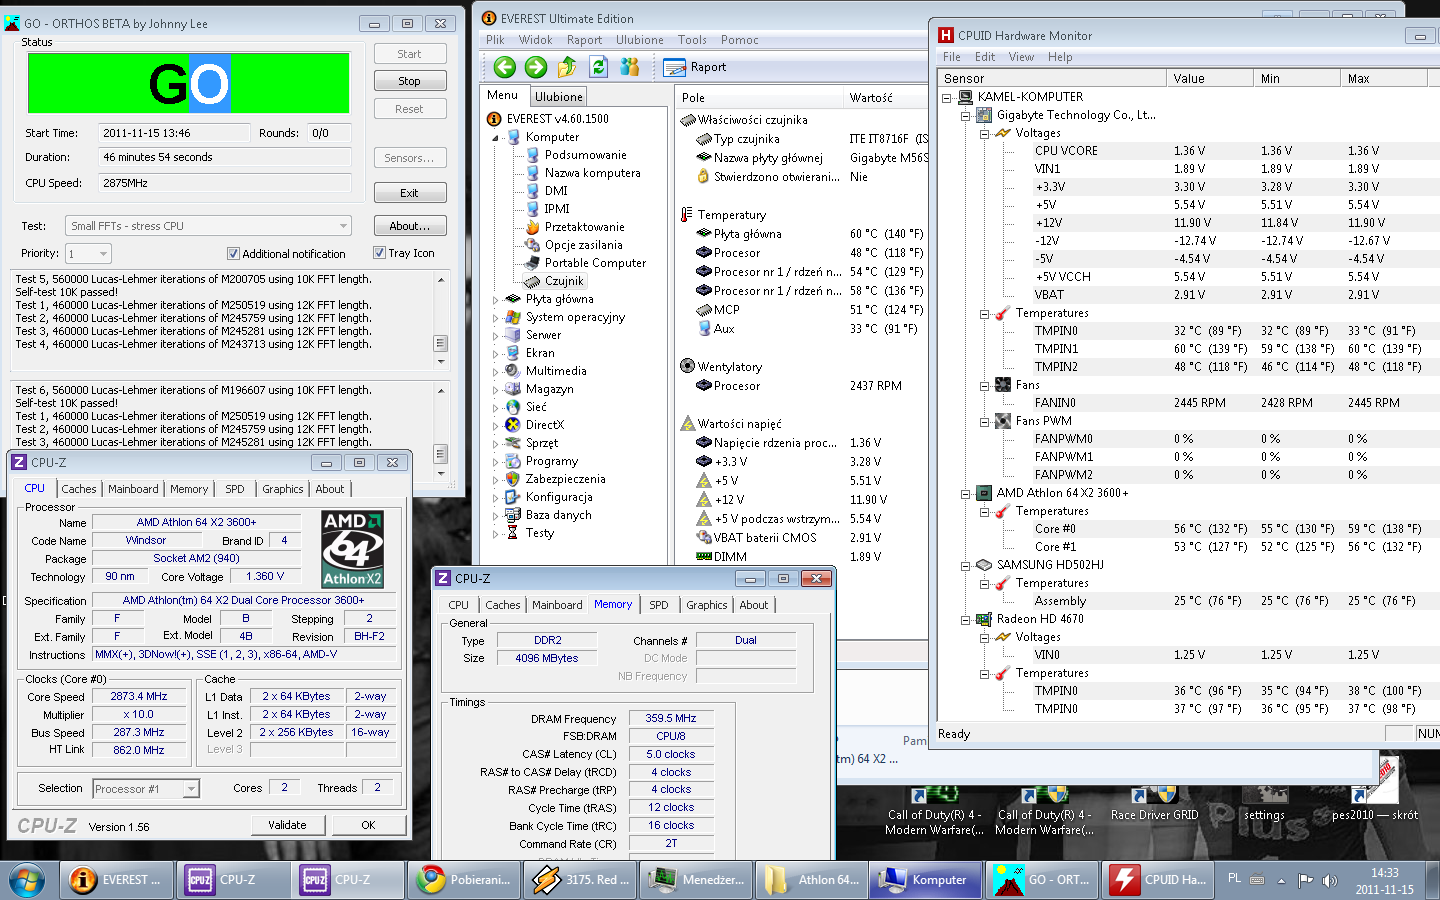This screenshot has height=900, width=1440.
Task: Click Windows Start orb on taskbar
Action: coord(27,880)
